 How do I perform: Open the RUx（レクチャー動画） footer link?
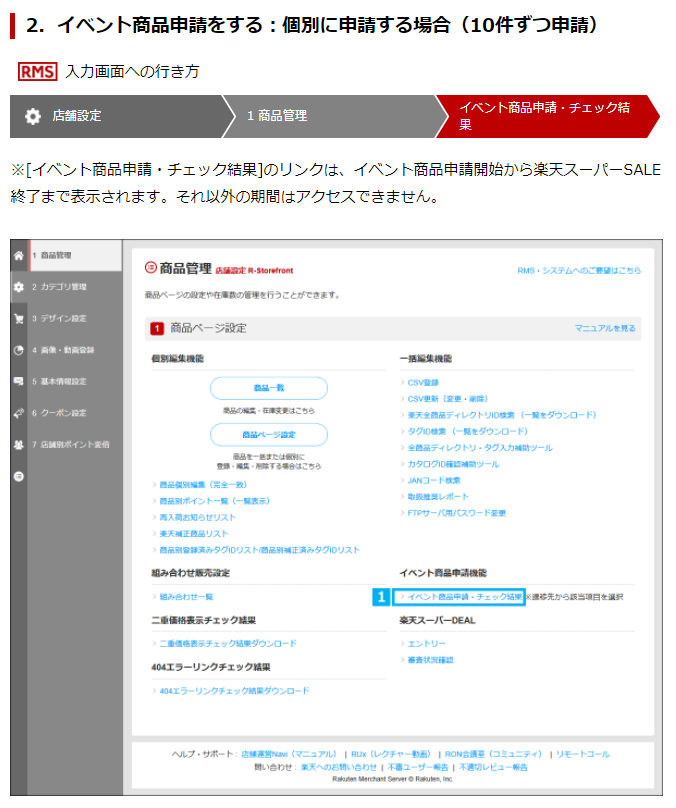pos(391,754)
